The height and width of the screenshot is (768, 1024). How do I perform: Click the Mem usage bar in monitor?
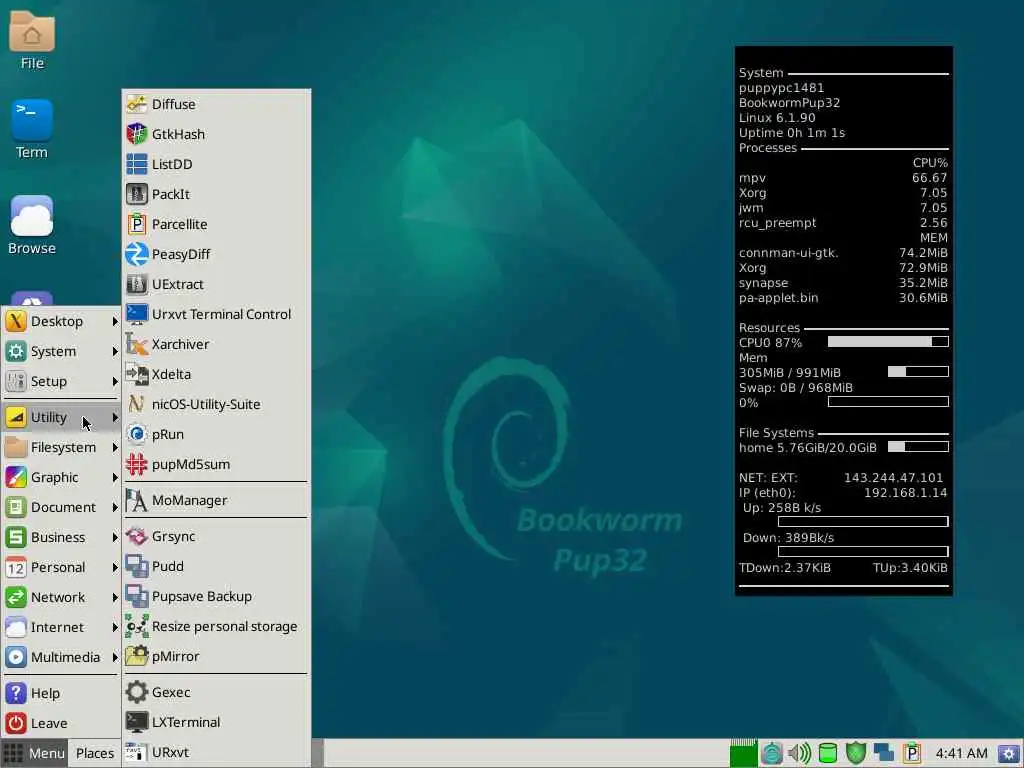918,372
